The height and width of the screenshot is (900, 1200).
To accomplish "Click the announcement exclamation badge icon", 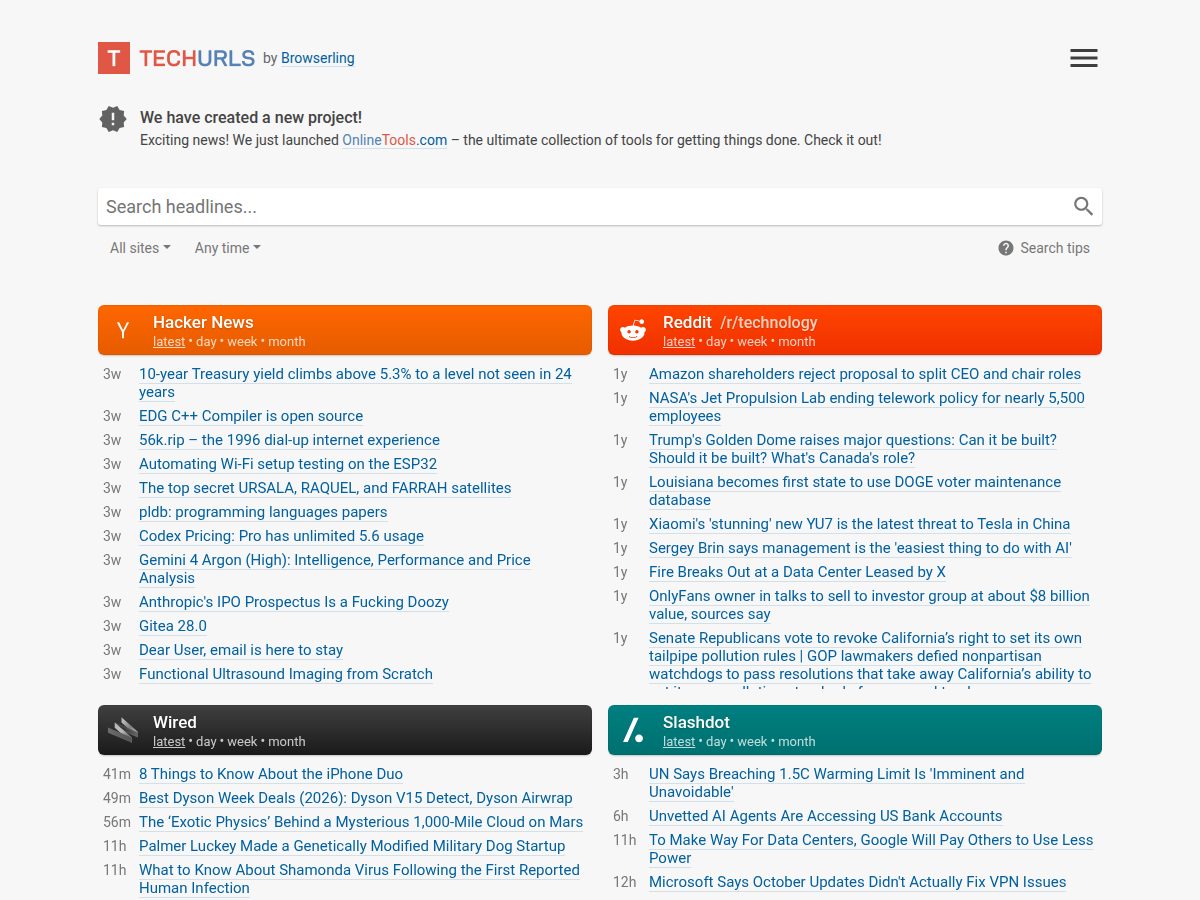I will click(113, 119).
